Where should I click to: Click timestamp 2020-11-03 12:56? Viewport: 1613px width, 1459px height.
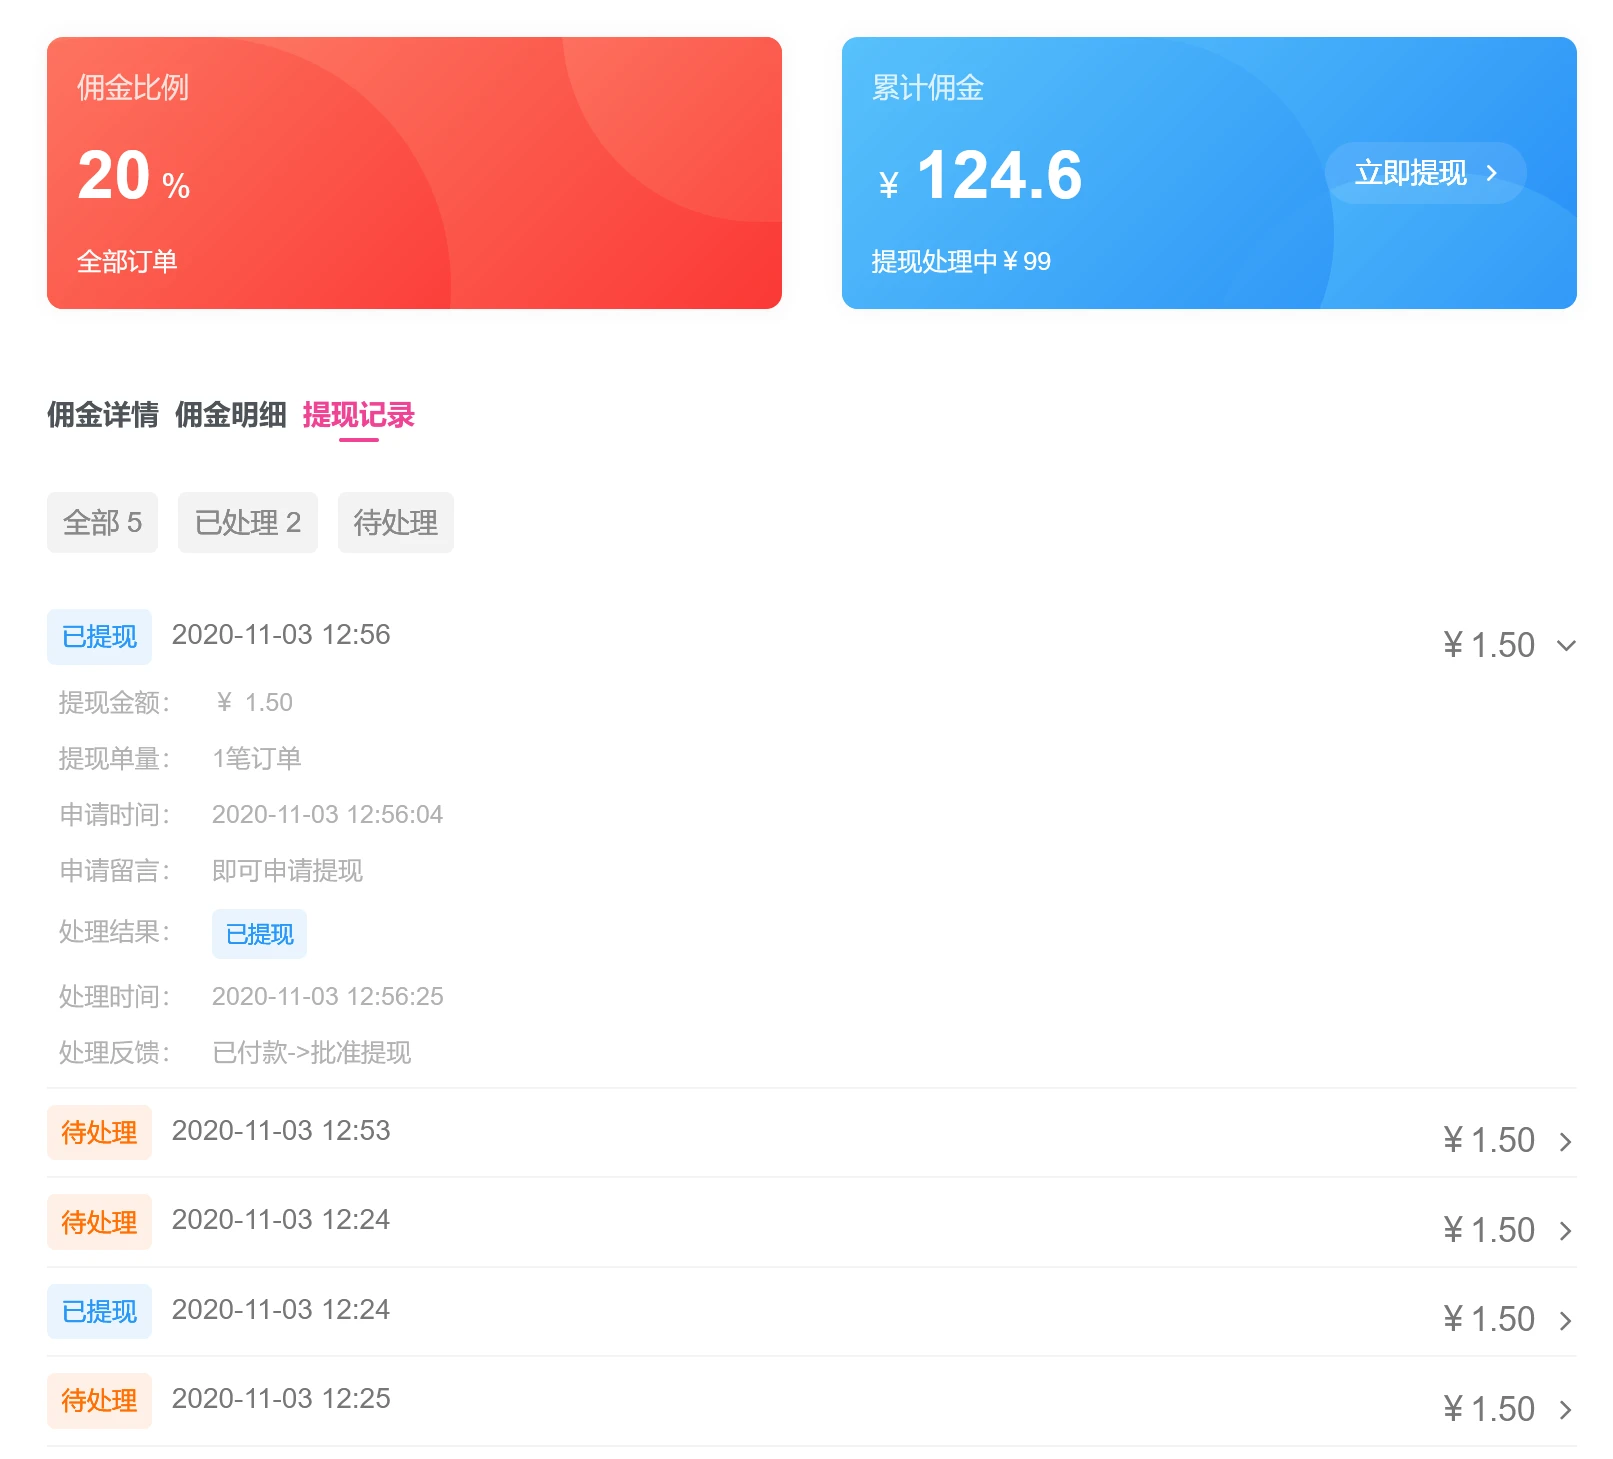pyautogui.click(x=281, y=635)
